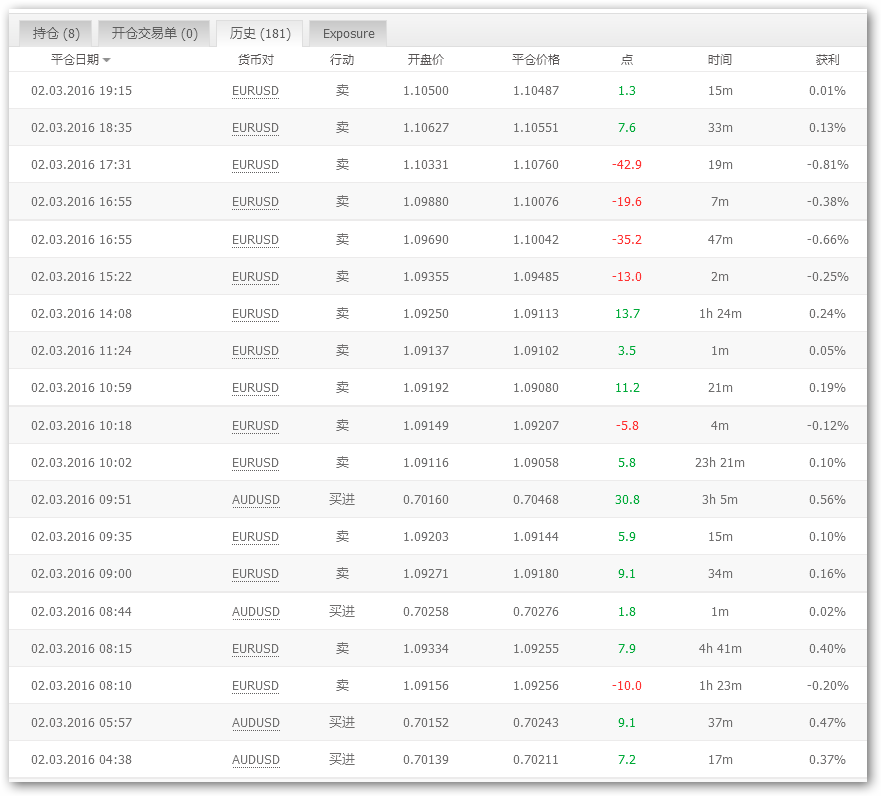Image resolution: width=881 pixels, height=796 pixels.
Task: Click the 开盘价 column header
Action: (425, 60)
